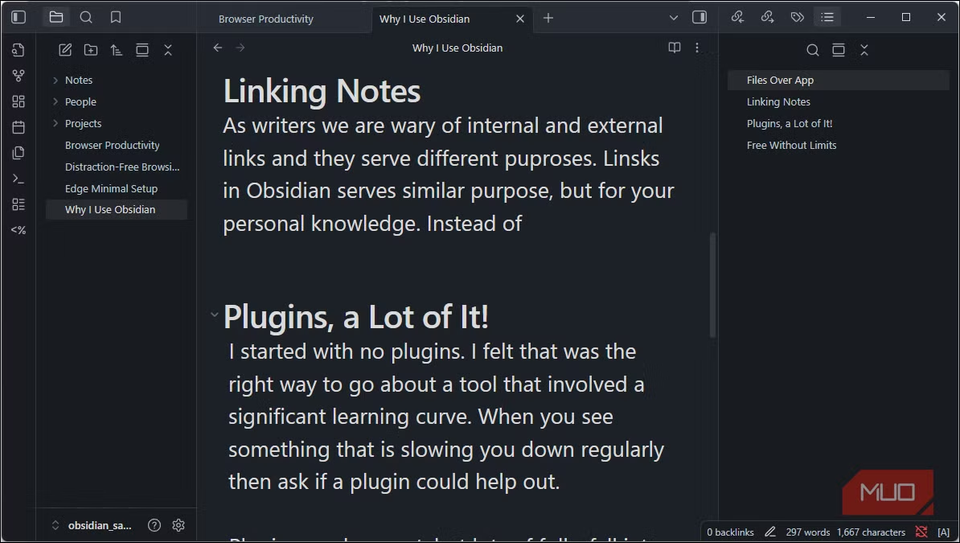Select the Why I Use Obsidian tab
The image size is (960, 543).
tap(424, 19)
